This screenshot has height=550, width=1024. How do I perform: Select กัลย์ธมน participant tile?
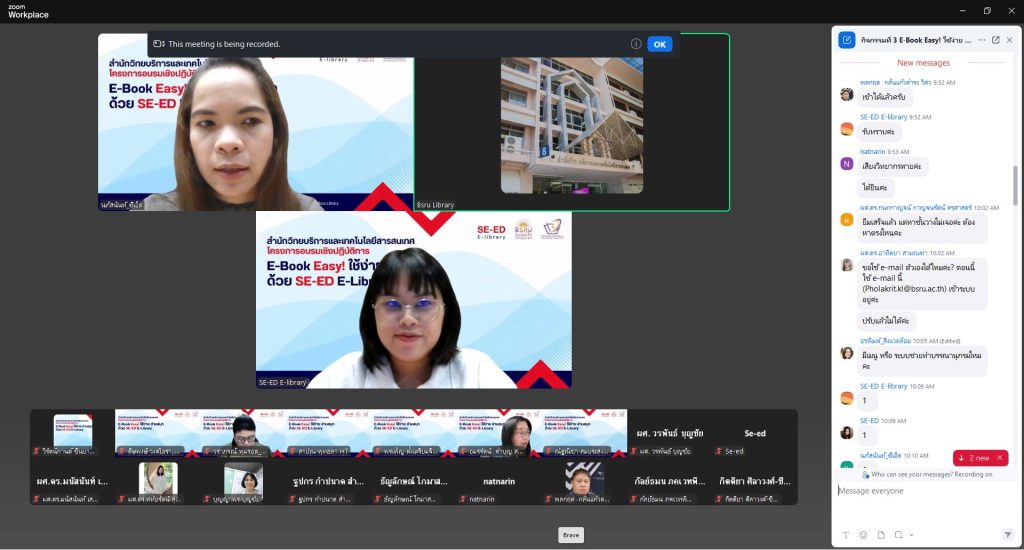coord(670,483)
